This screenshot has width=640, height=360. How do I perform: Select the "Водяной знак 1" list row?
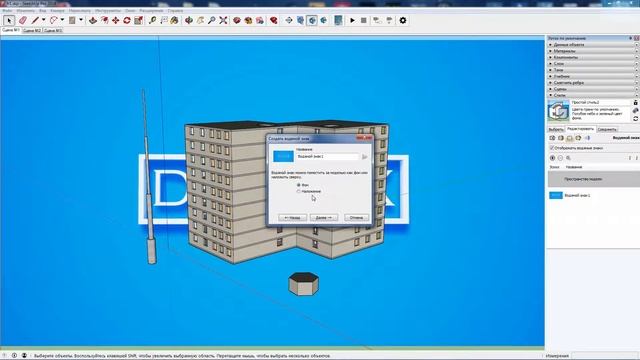(593, 196)
